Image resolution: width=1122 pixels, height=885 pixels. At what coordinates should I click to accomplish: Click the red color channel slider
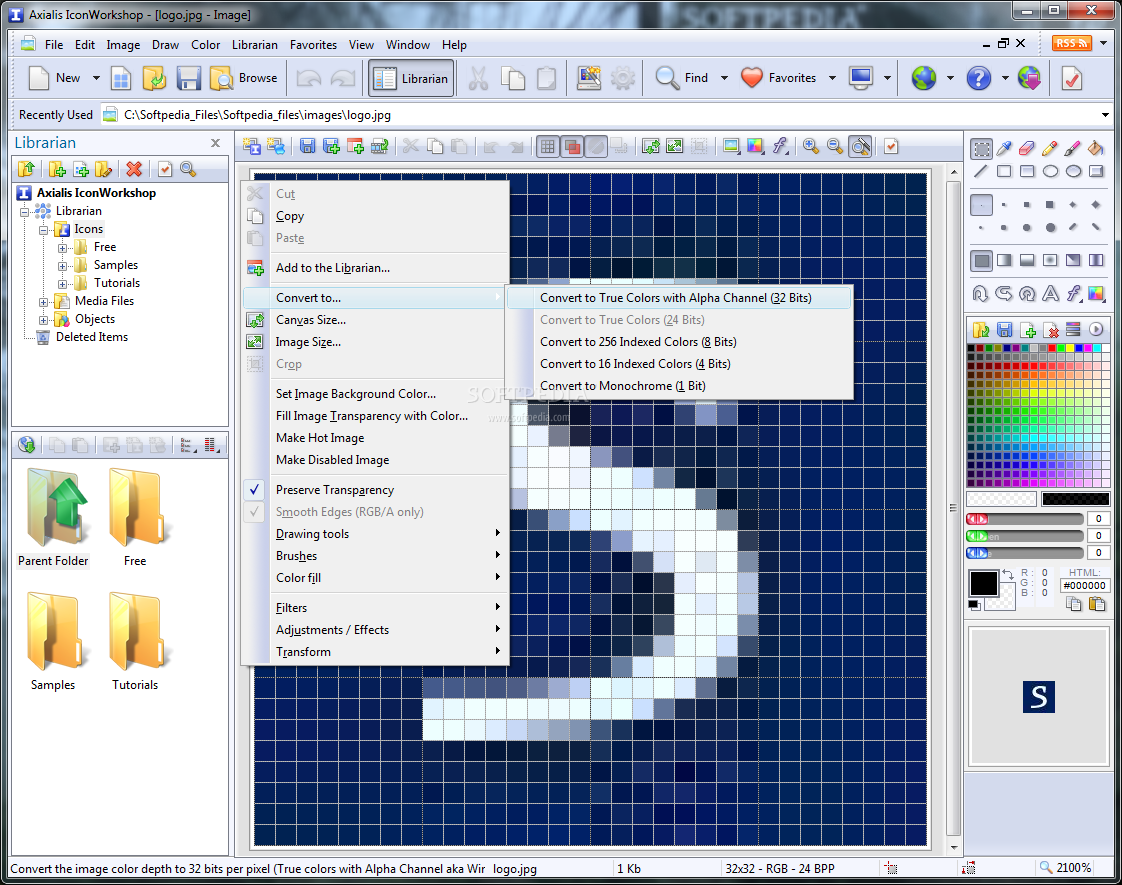tap(1024, 519)
